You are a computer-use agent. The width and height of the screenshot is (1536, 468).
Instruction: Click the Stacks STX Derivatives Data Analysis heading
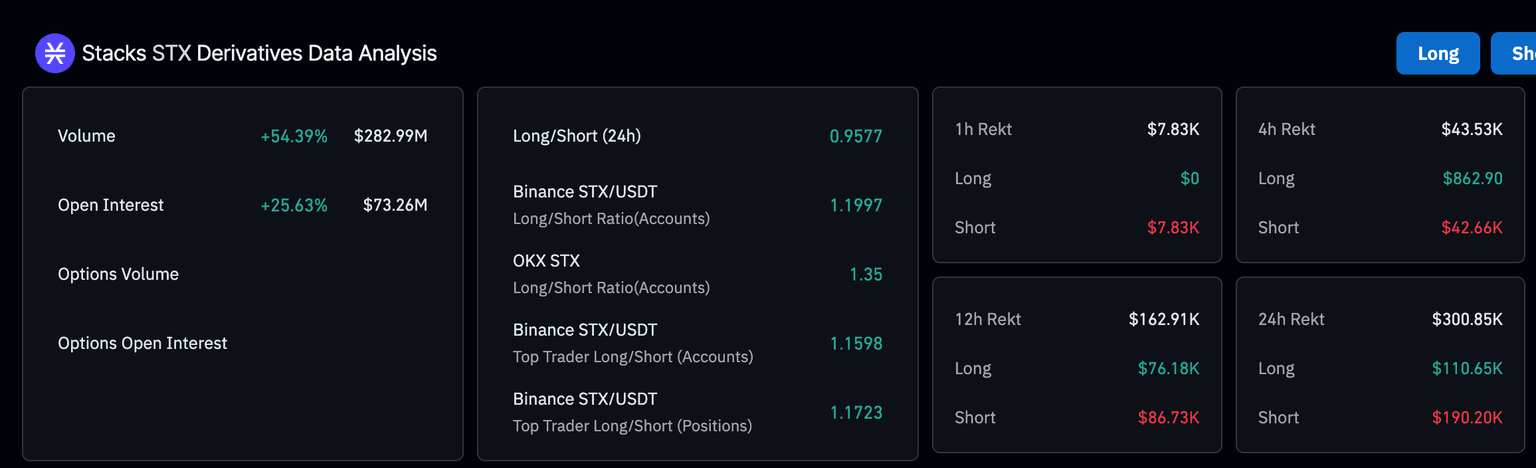click(x=259, y=53)
